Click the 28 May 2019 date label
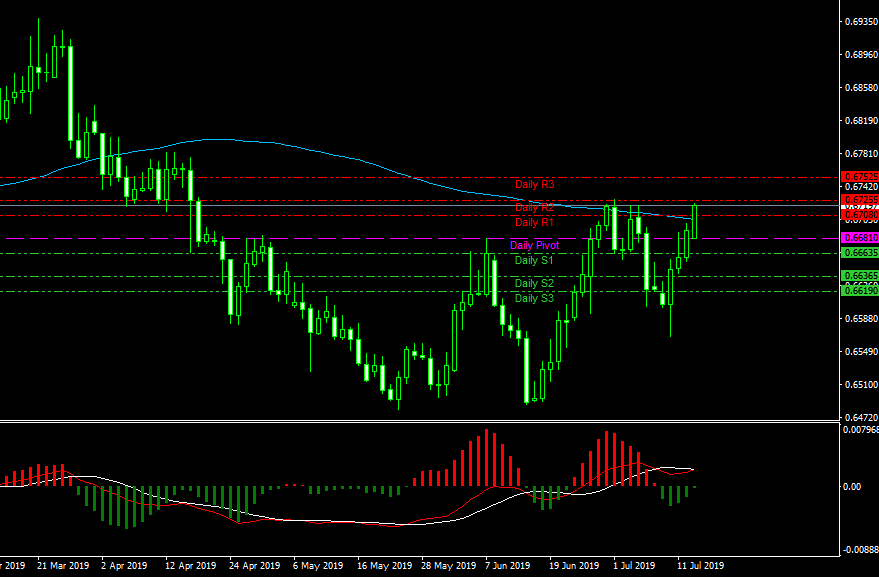 pyautogui.click(x=447, y=566)
